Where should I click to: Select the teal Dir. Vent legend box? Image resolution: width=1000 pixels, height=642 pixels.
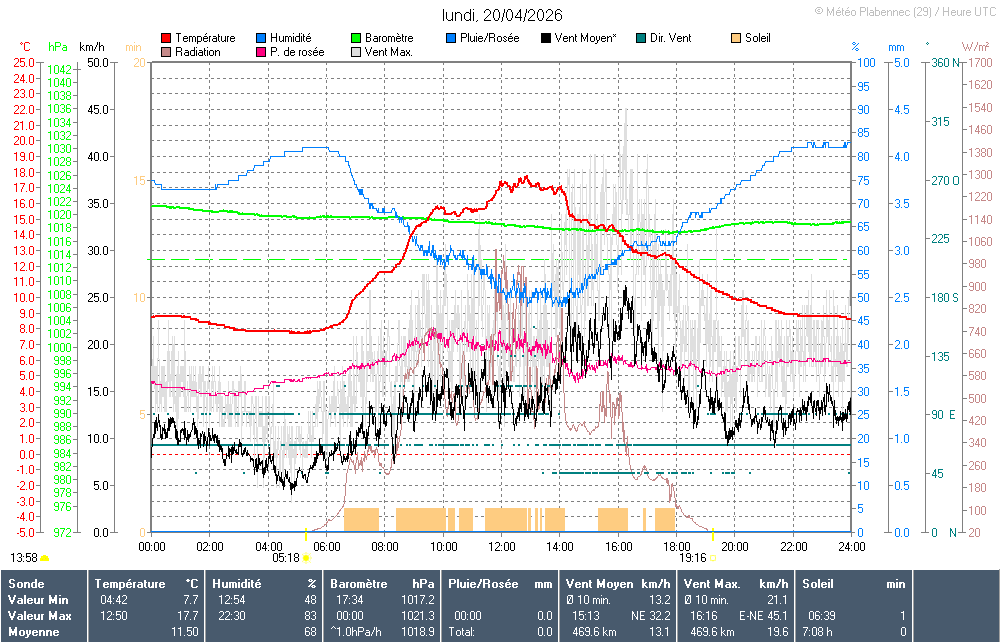pyautogui.click(x=641, y=38)
